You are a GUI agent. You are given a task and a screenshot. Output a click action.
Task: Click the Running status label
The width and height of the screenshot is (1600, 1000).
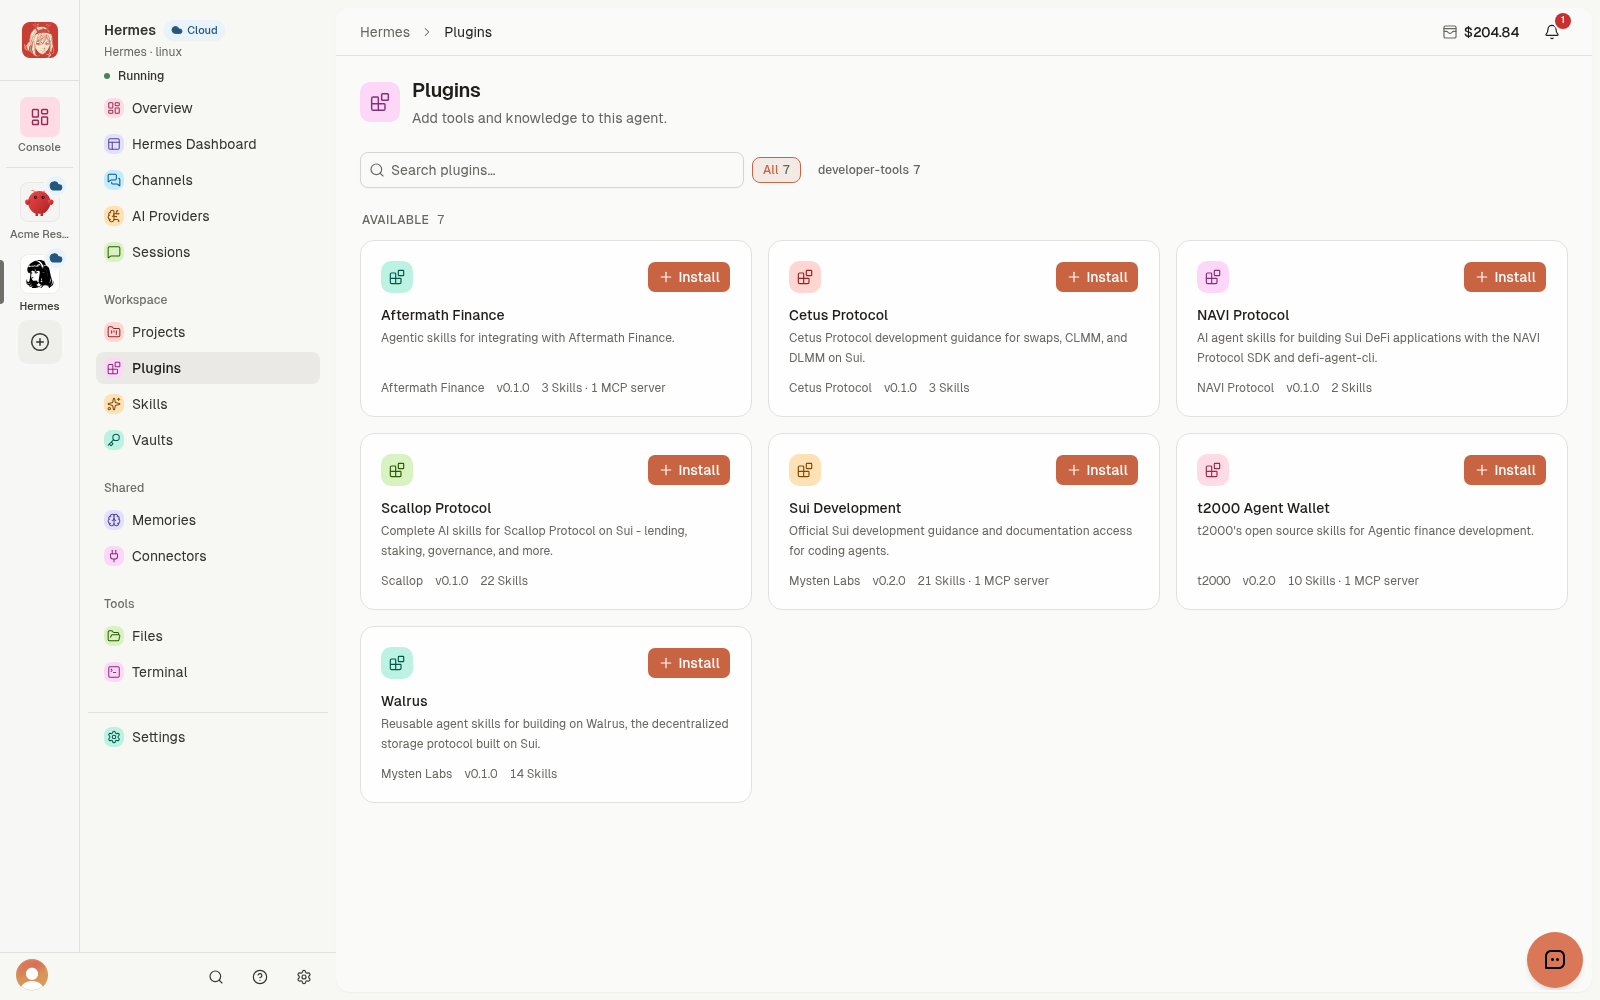tap(141, 76)
